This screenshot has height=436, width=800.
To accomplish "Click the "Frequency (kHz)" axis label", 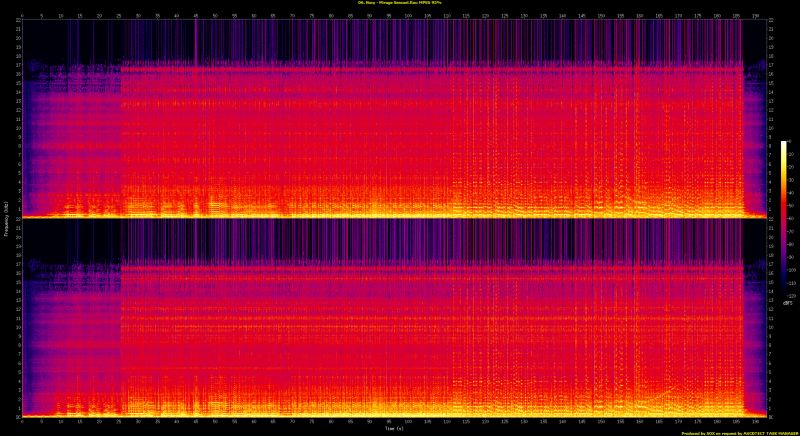I will pyautogui.click(x=5, y=218).
